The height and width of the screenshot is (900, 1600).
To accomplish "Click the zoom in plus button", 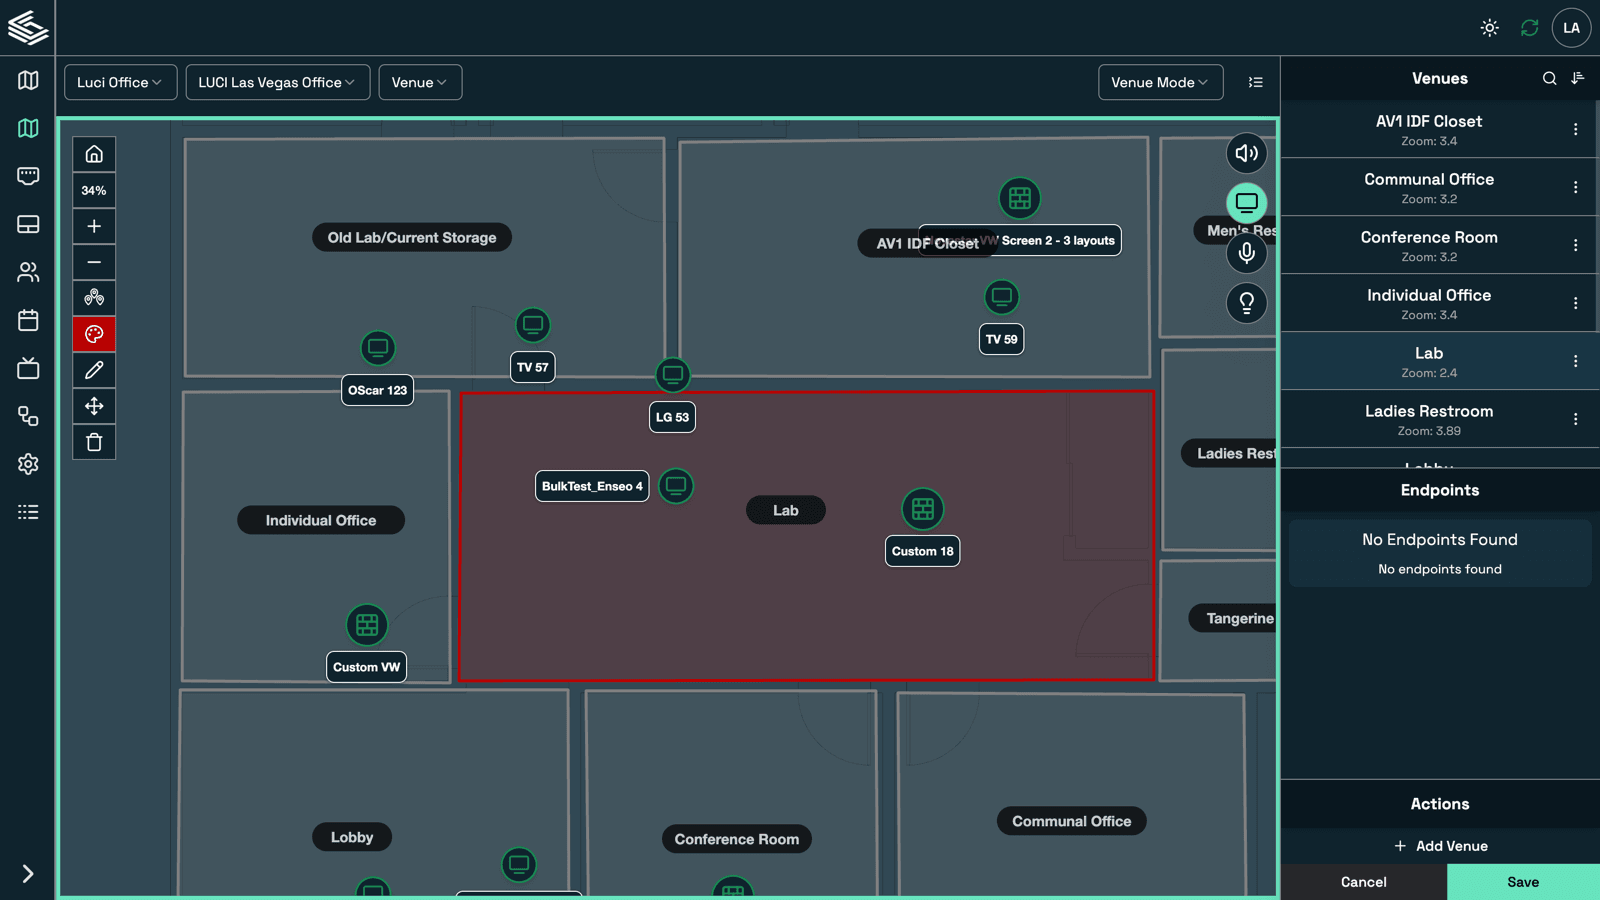I will coord(94,226).
